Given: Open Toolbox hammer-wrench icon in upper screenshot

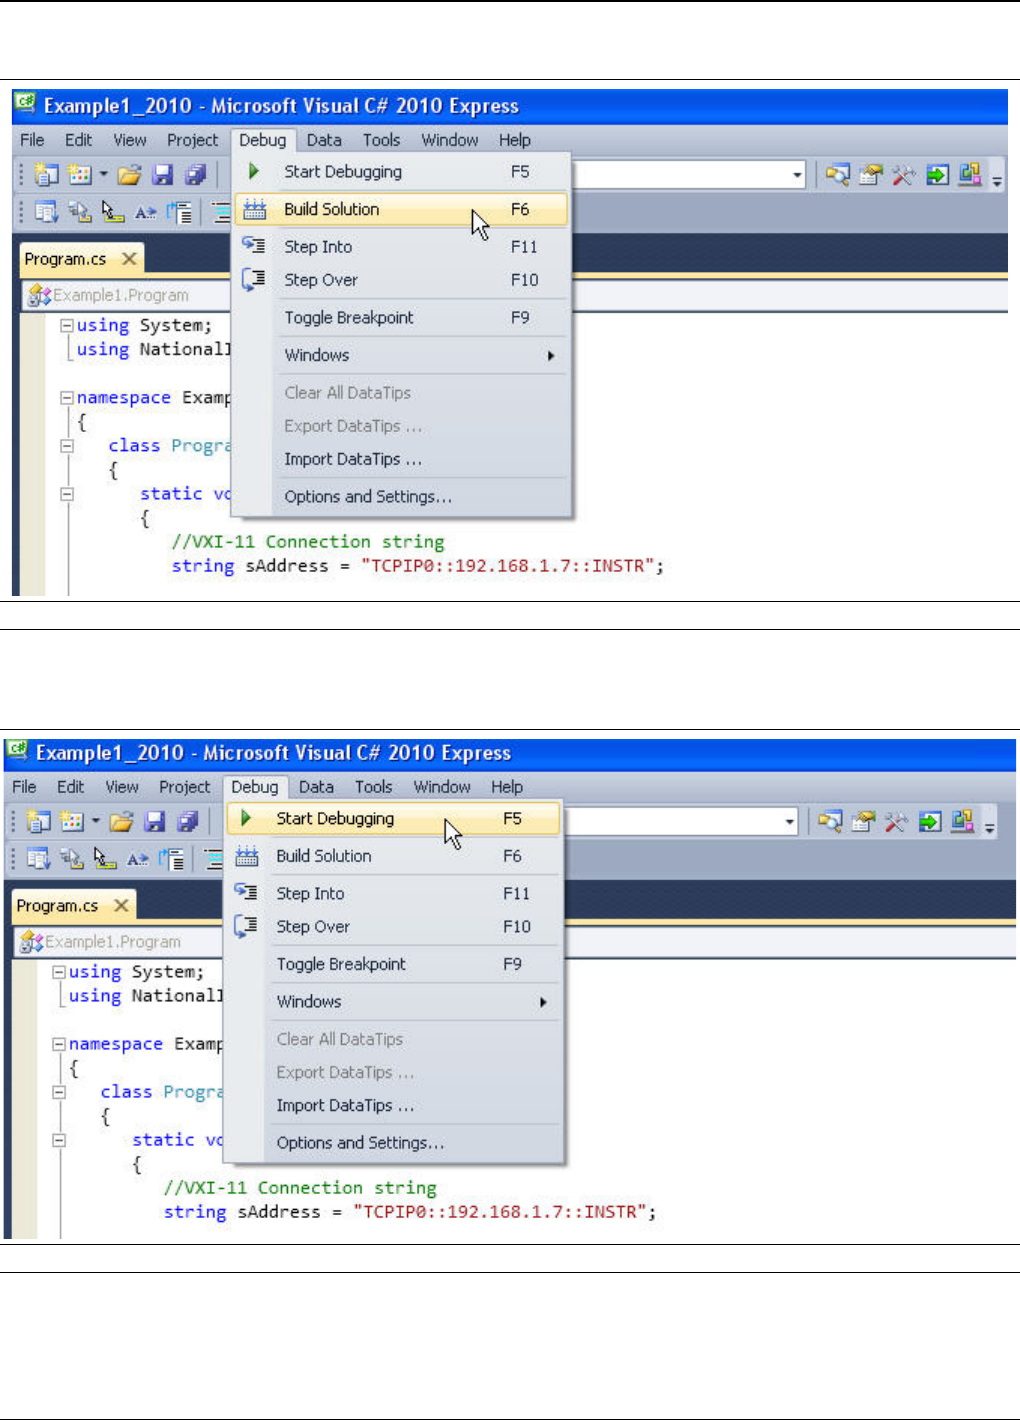Looking at the screenshot, I should (903, 176).
